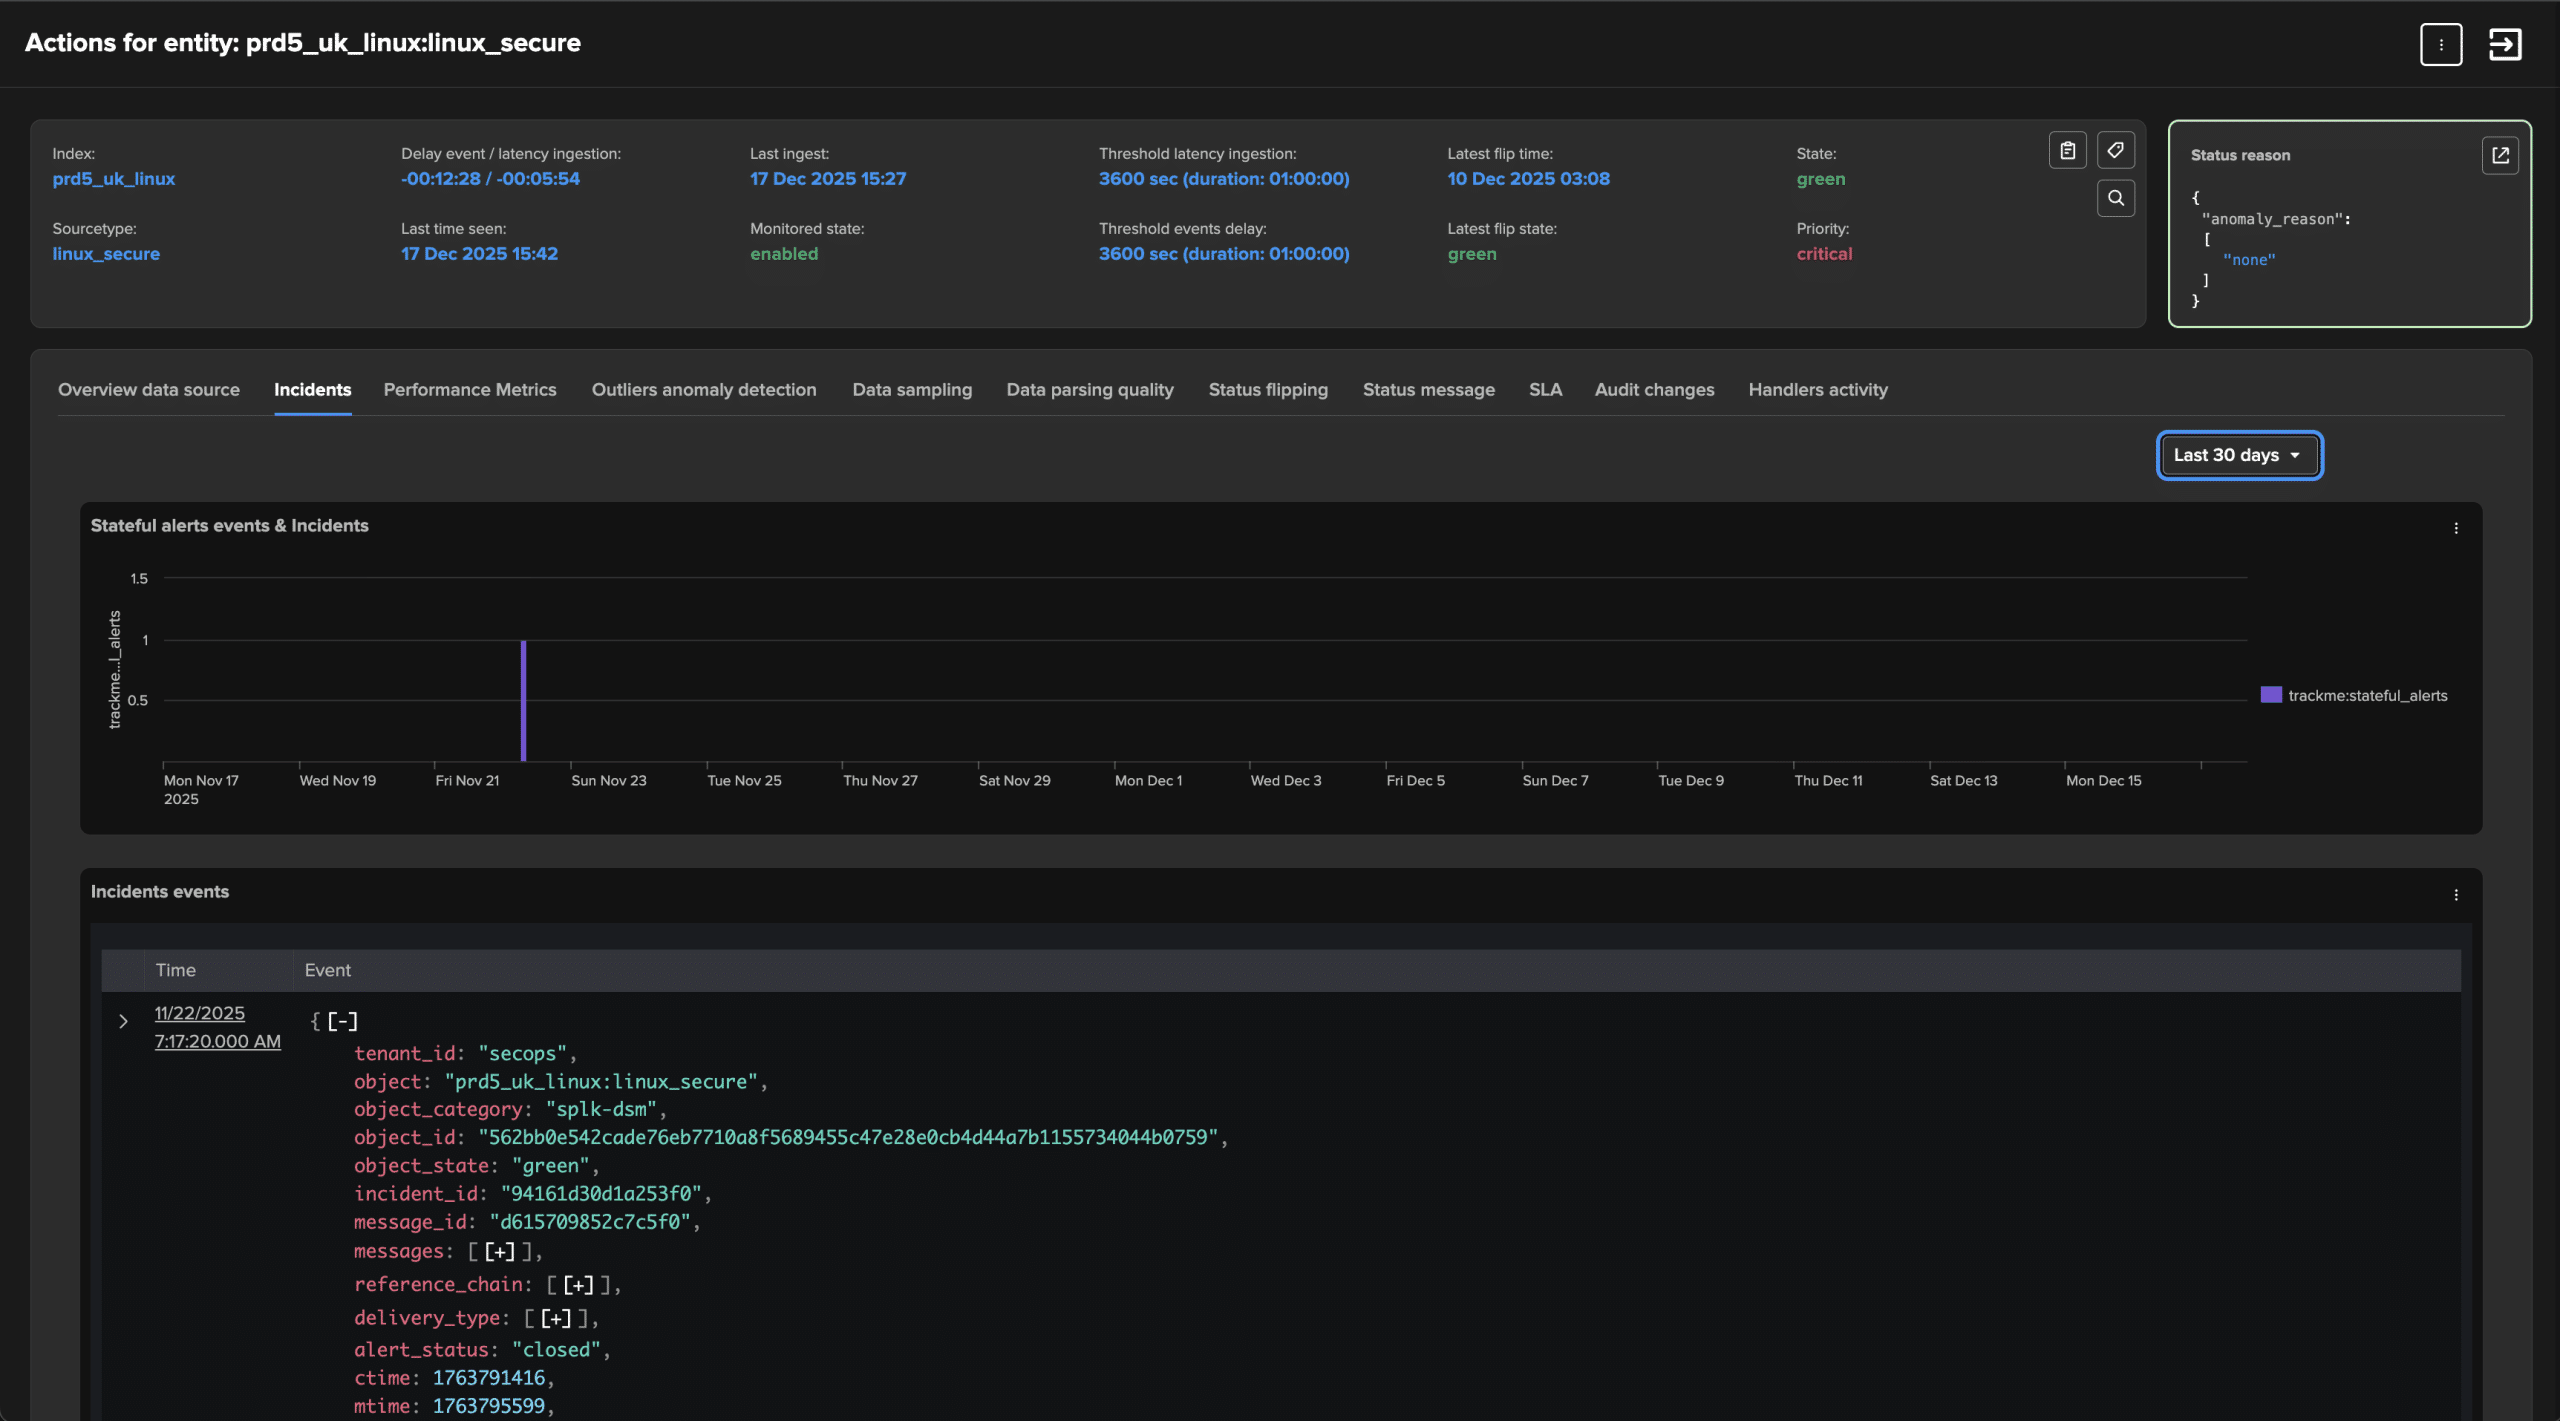Switch to Performance Metrics tab

click(470, 390)
